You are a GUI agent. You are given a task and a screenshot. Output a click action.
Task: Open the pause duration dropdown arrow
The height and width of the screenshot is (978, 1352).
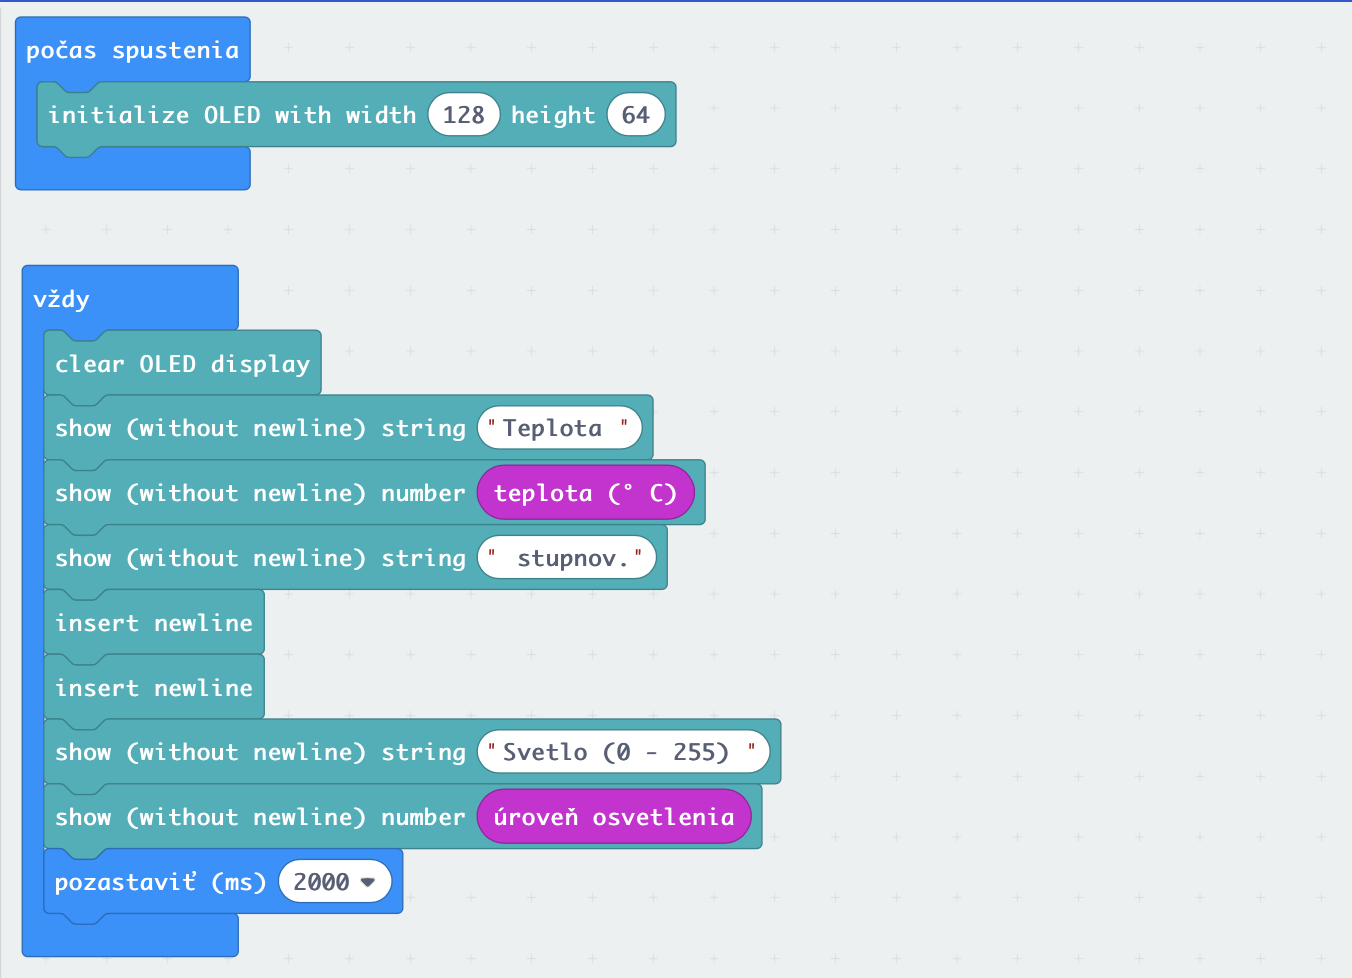pos(368,882)
